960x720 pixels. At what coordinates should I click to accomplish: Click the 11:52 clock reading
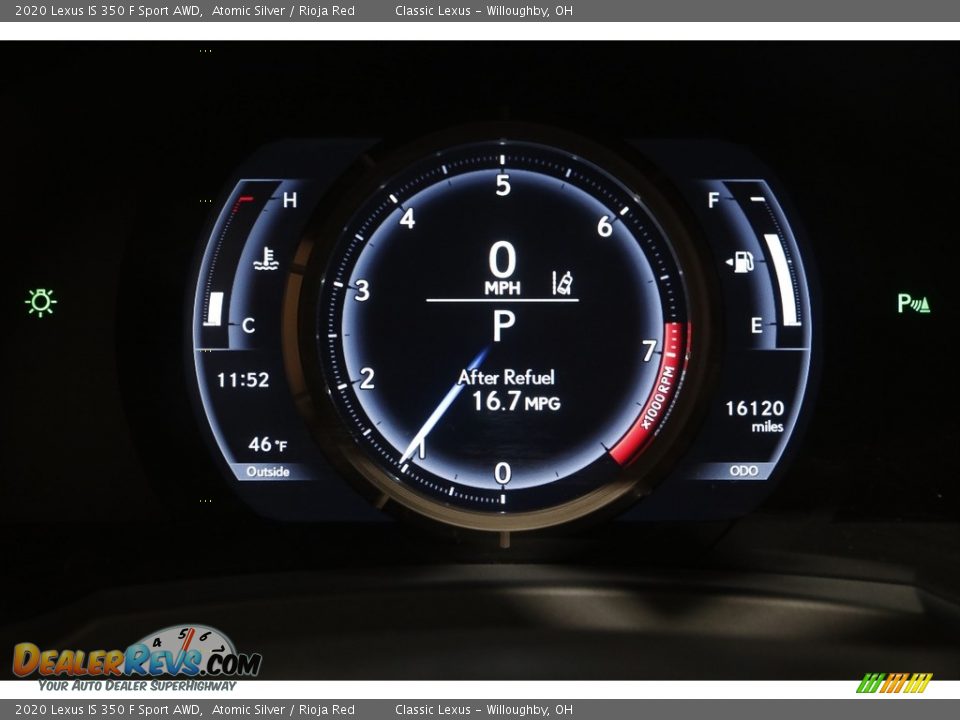243,380
